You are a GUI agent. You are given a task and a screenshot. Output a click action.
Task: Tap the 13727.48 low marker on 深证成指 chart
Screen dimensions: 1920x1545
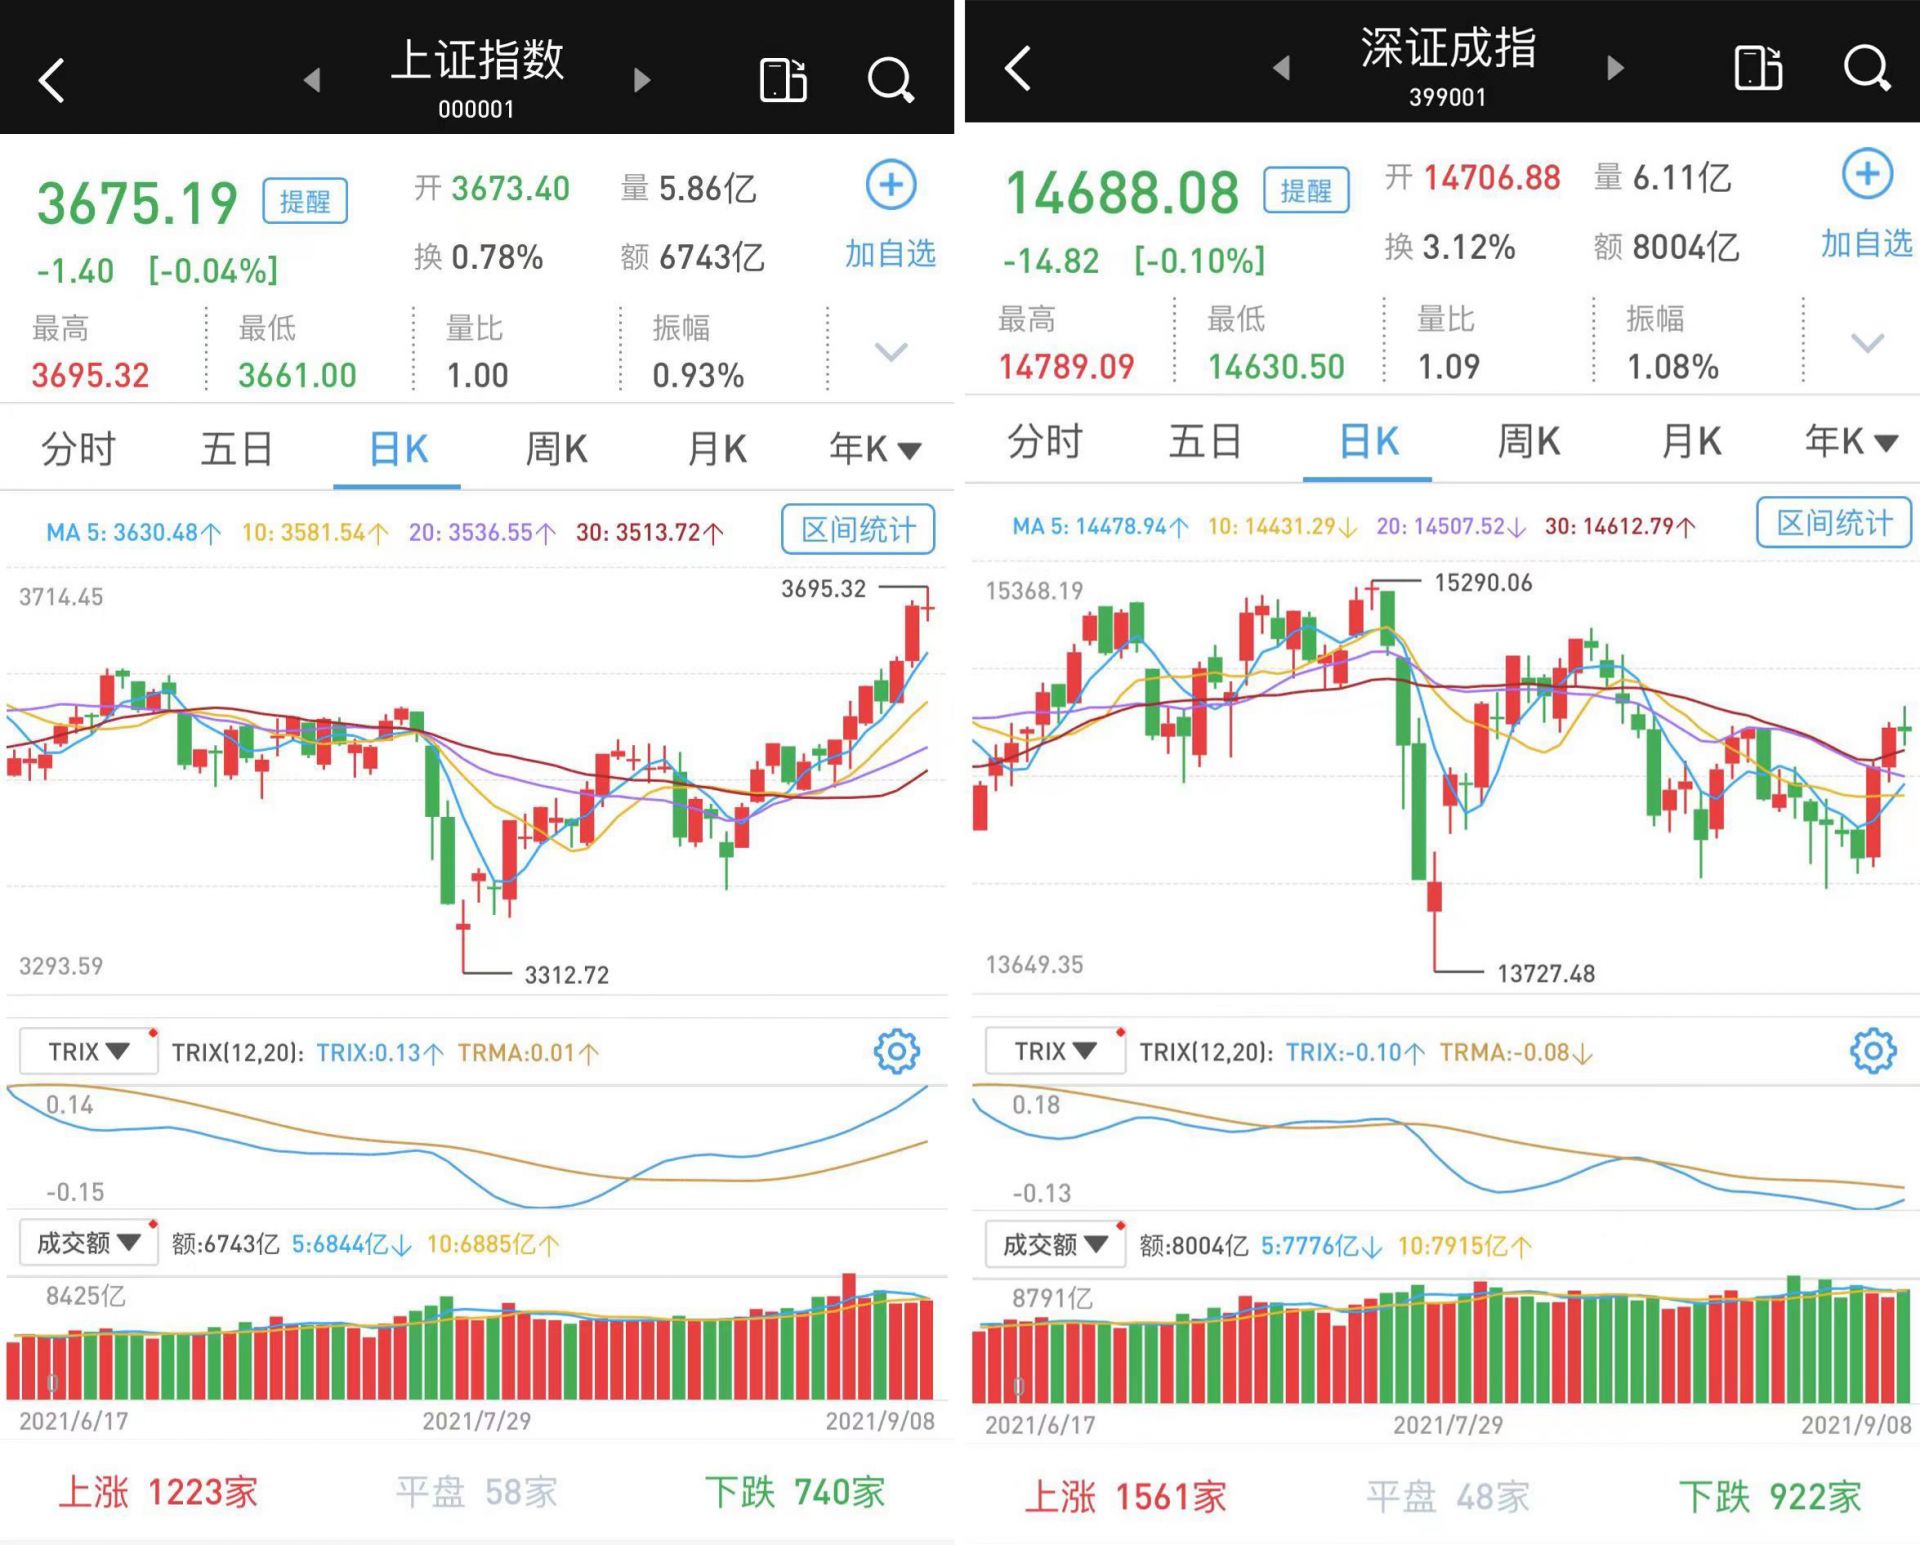point(1546,974)
